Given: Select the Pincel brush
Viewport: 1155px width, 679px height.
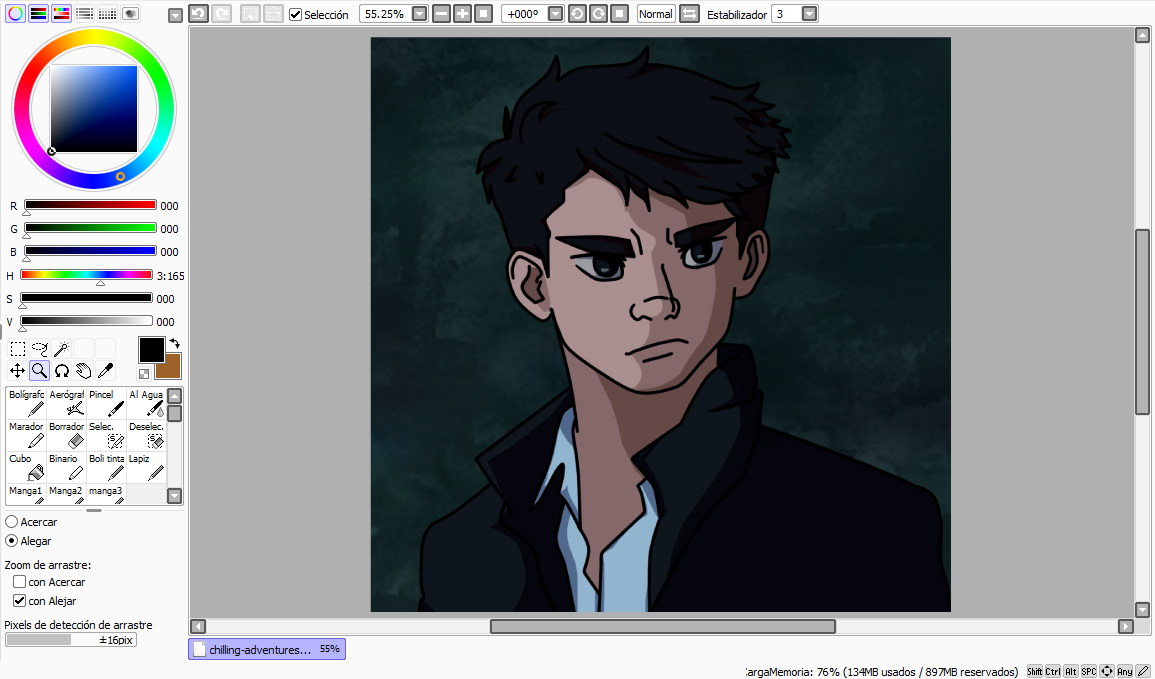Looking at the screenshot, I should point(106,403).
